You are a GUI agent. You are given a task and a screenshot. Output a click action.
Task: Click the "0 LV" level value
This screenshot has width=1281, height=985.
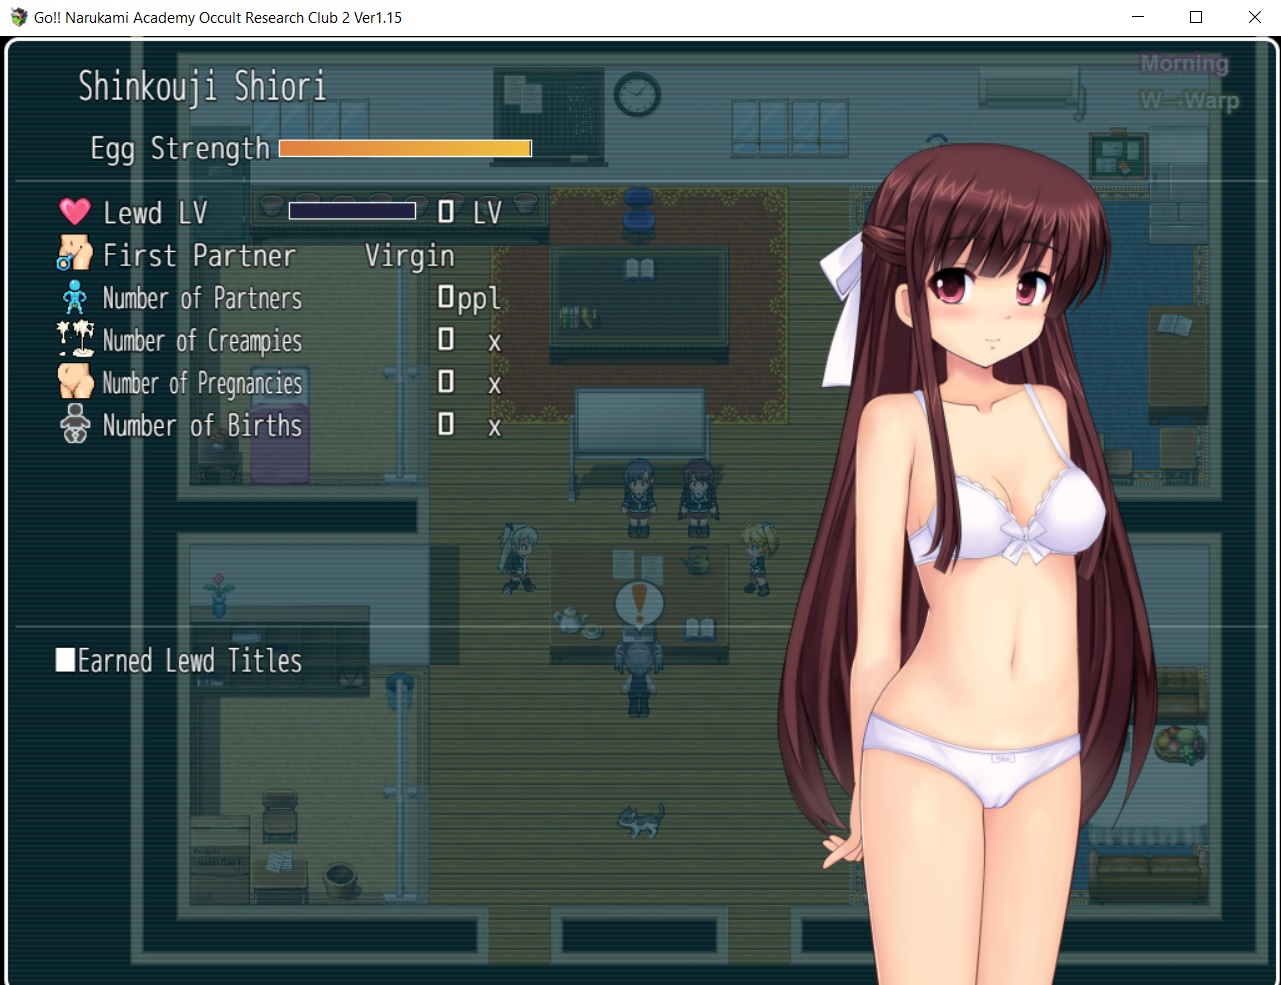coord(469,212)
